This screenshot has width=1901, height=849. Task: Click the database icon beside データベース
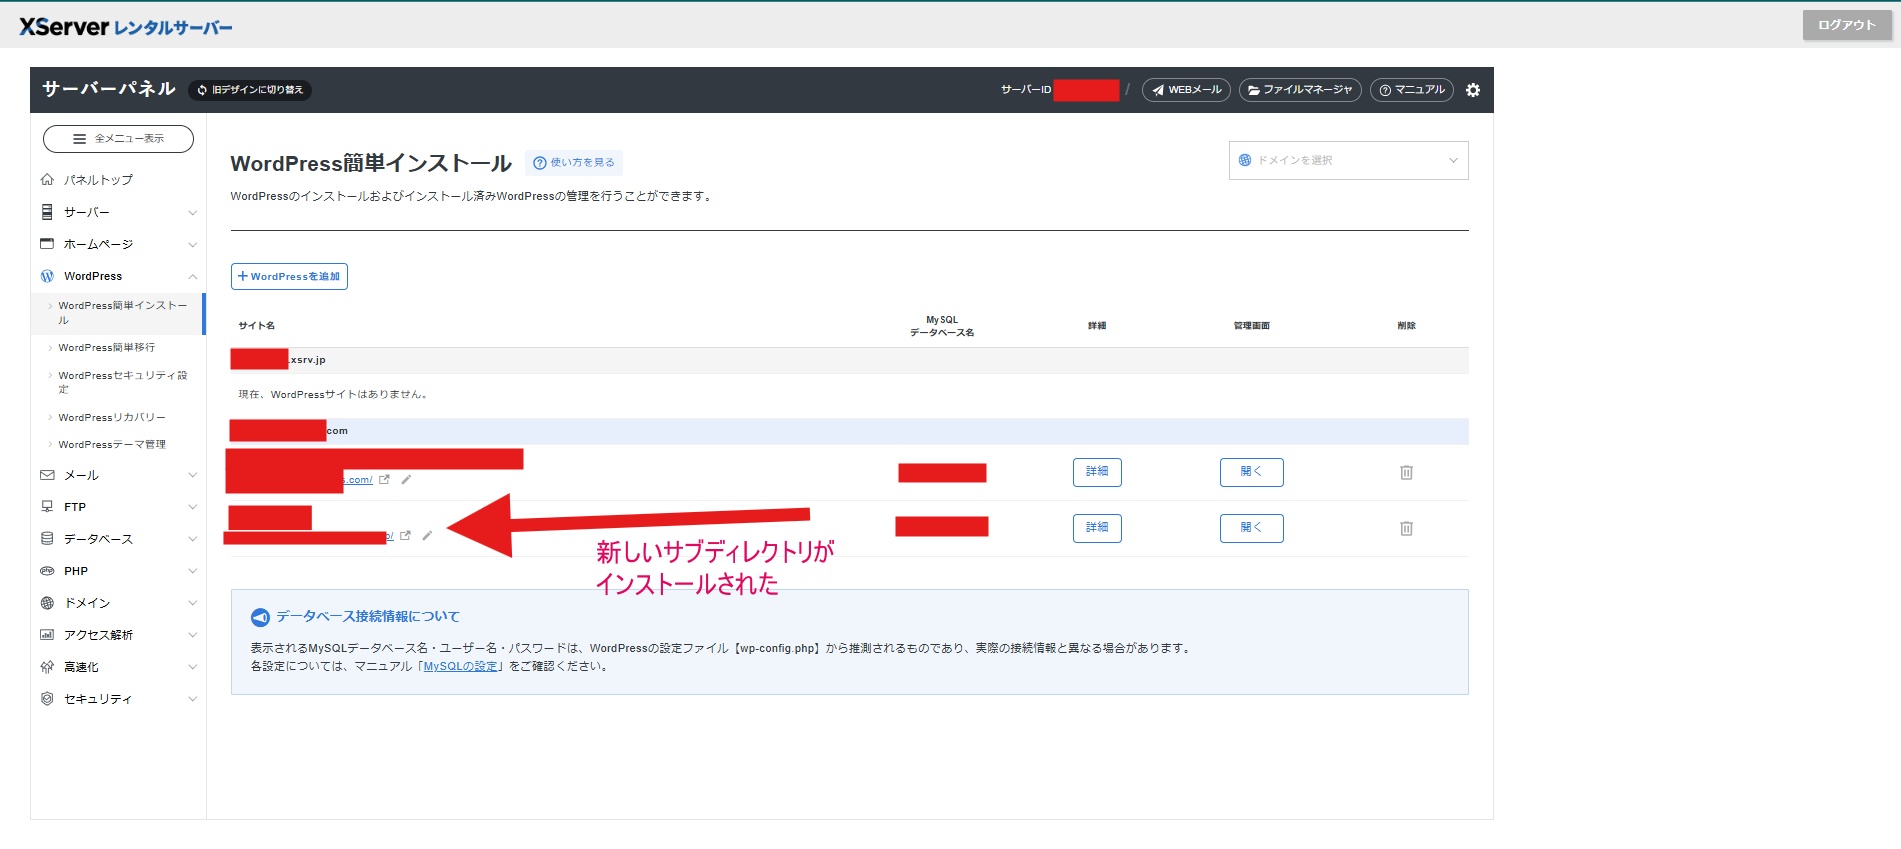[47, 539]
